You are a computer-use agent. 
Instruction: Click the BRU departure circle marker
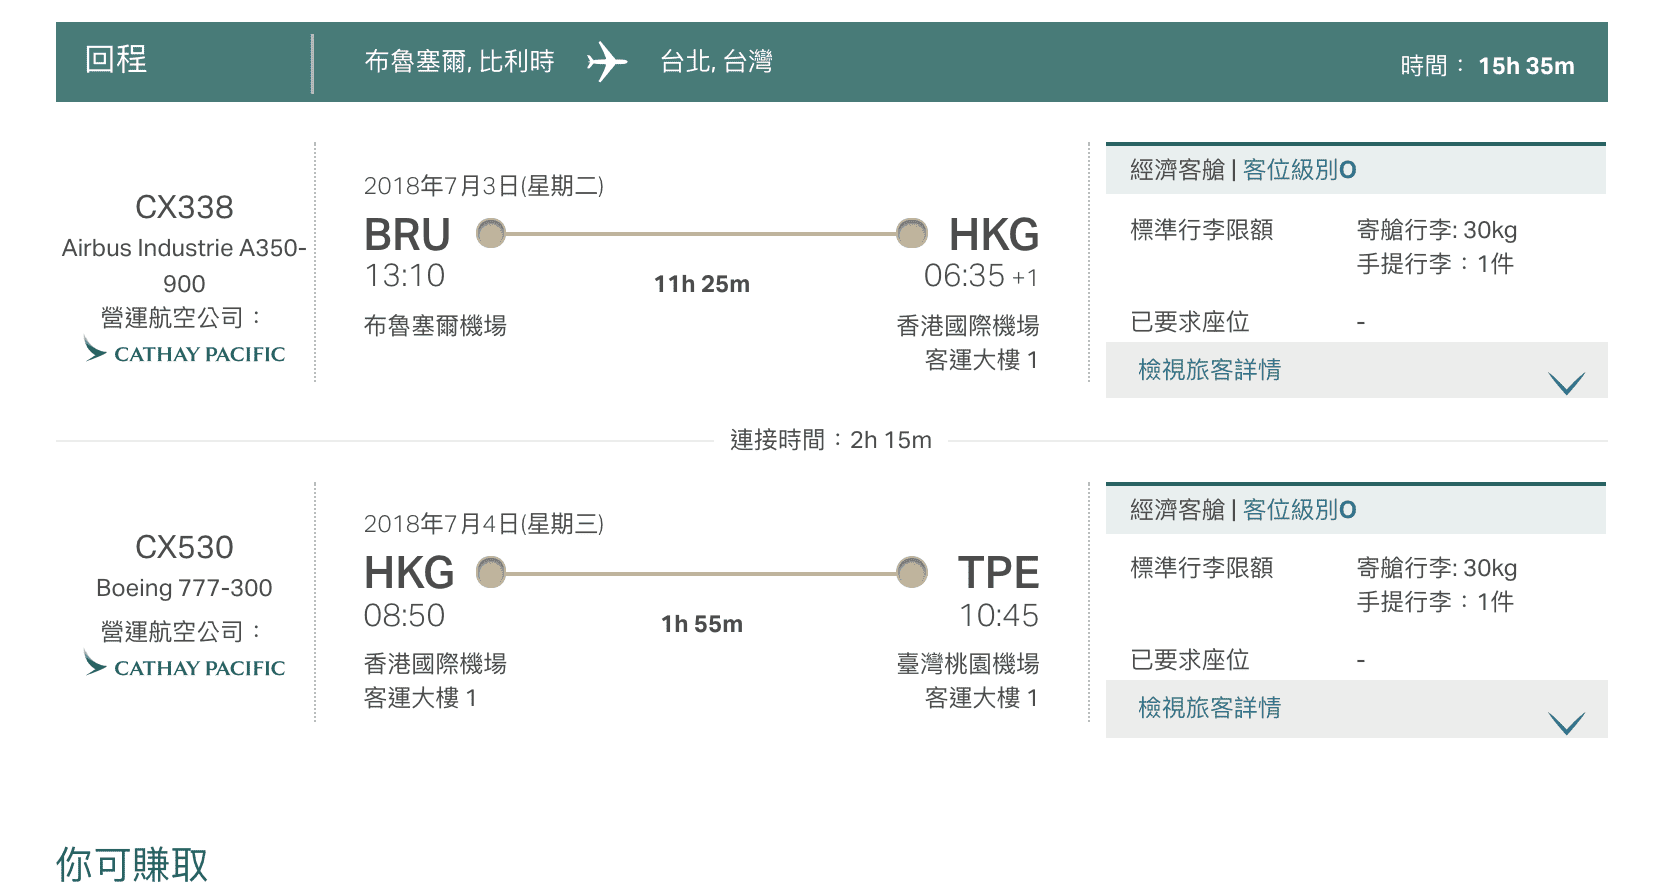coord(491,233)
